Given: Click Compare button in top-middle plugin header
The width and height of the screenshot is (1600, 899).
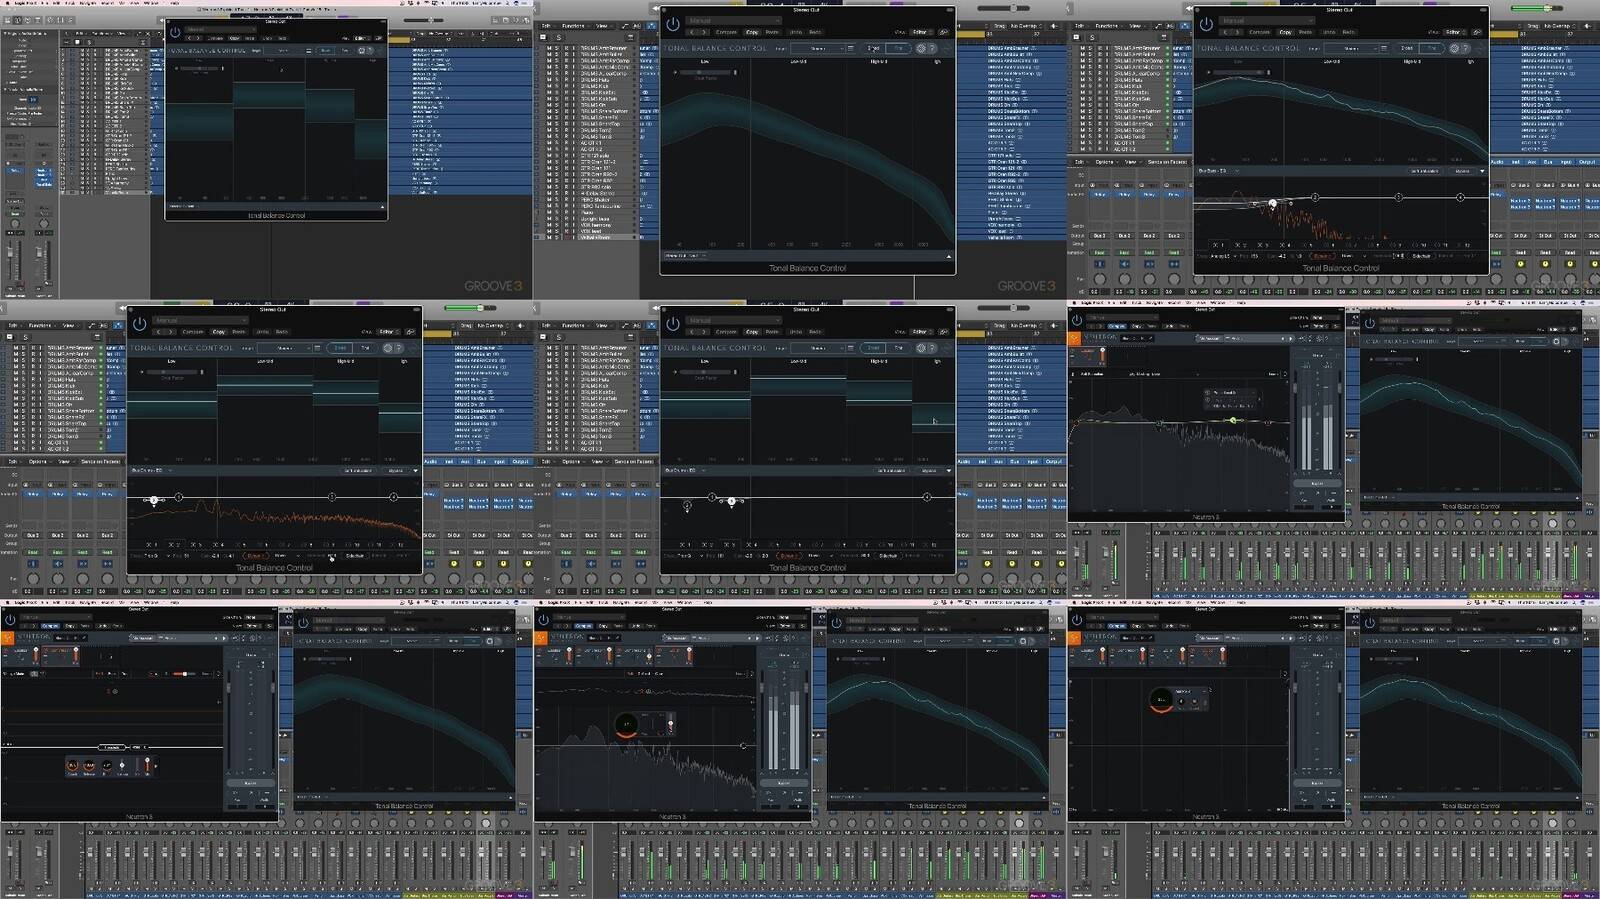Looking at the screenshot, I should (x=726, y=32).
